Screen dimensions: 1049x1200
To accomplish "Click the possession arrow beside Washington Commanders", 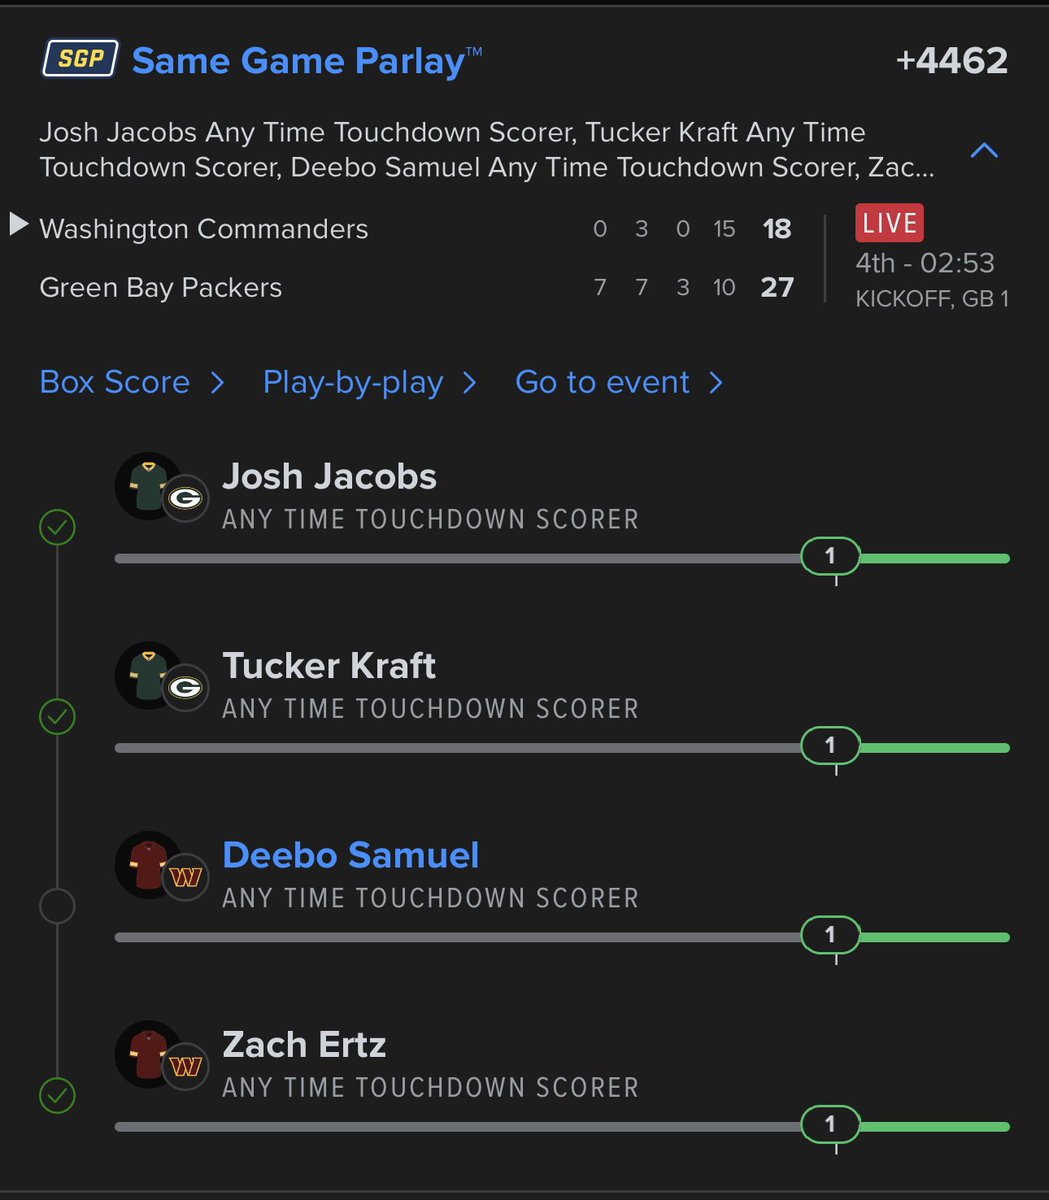I will pyautogui.click(x=19, y=225).
